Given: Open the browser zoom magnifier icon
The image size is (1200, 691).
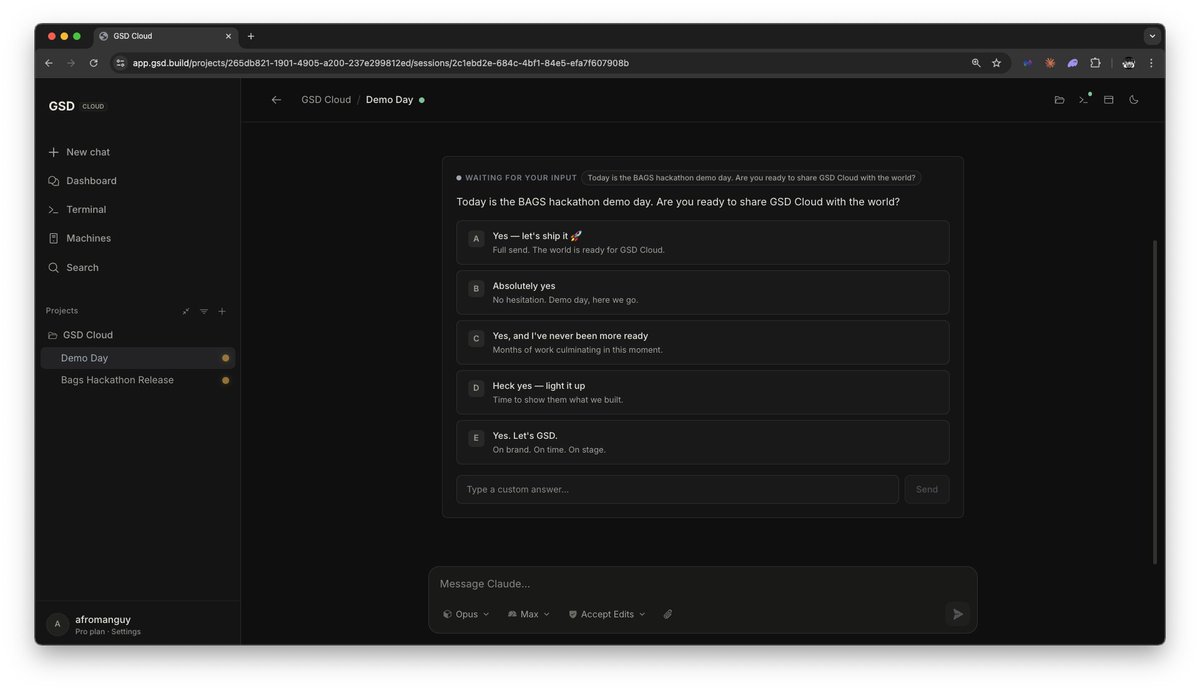Looking at the screenshot, I should 976,63.
